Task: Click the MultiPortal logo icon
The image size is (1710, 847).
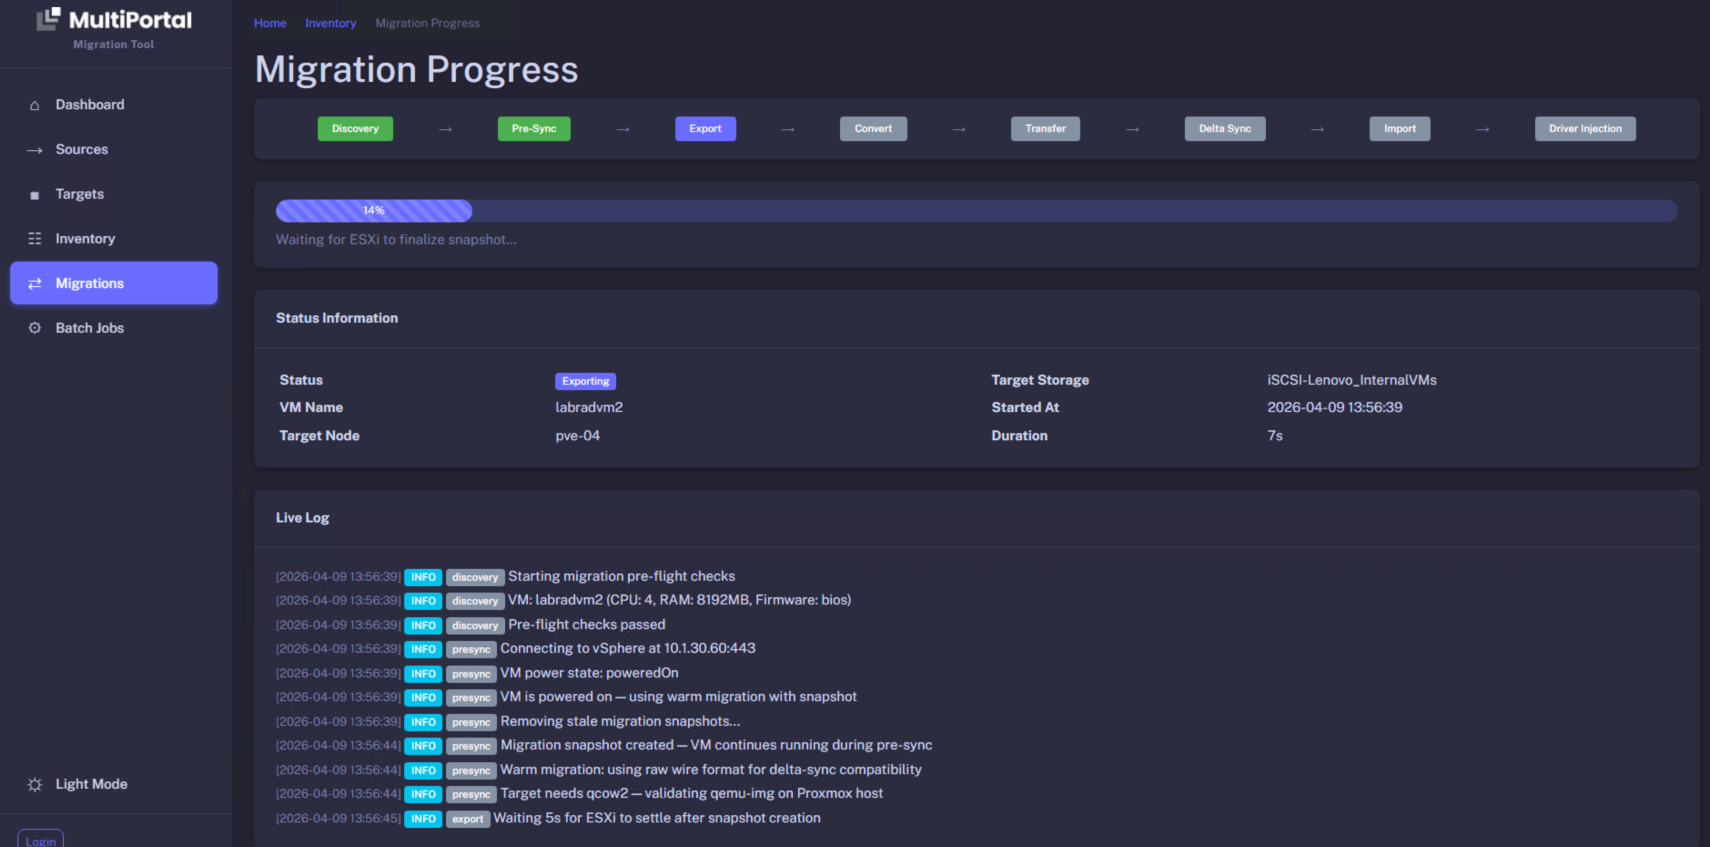Action: pos(49,19)
